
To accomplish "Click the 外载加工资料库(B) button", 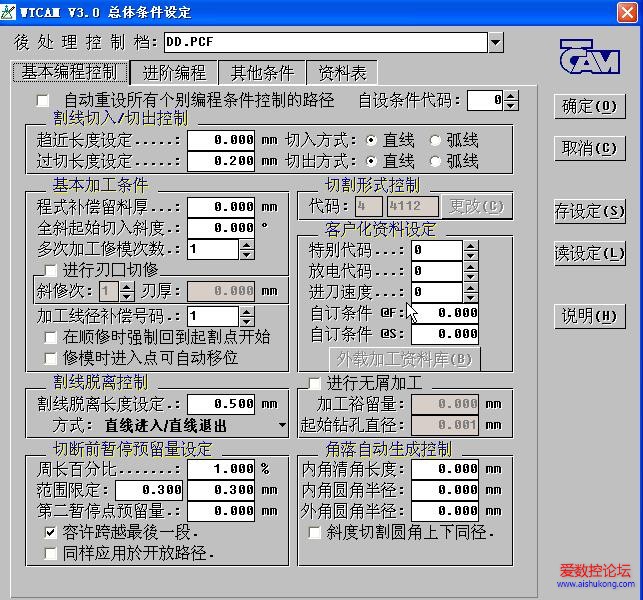I will coord(405,360).
